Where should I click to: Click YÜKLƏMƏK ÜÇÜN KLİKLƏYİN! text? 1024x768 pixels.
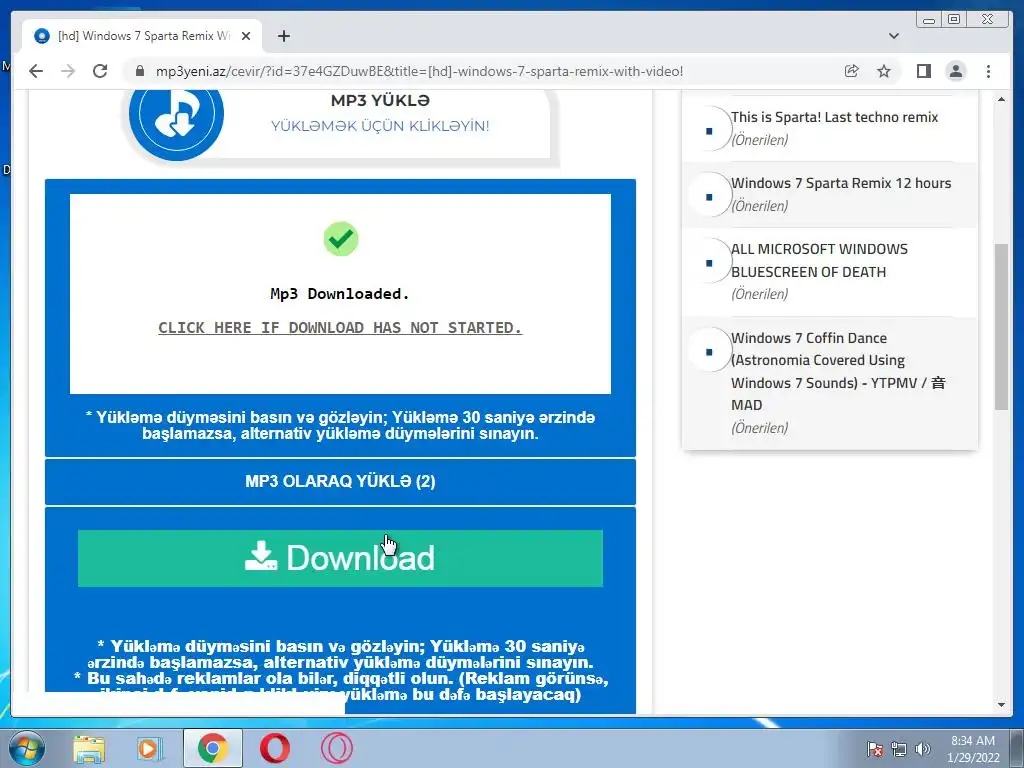pos(380,125)
